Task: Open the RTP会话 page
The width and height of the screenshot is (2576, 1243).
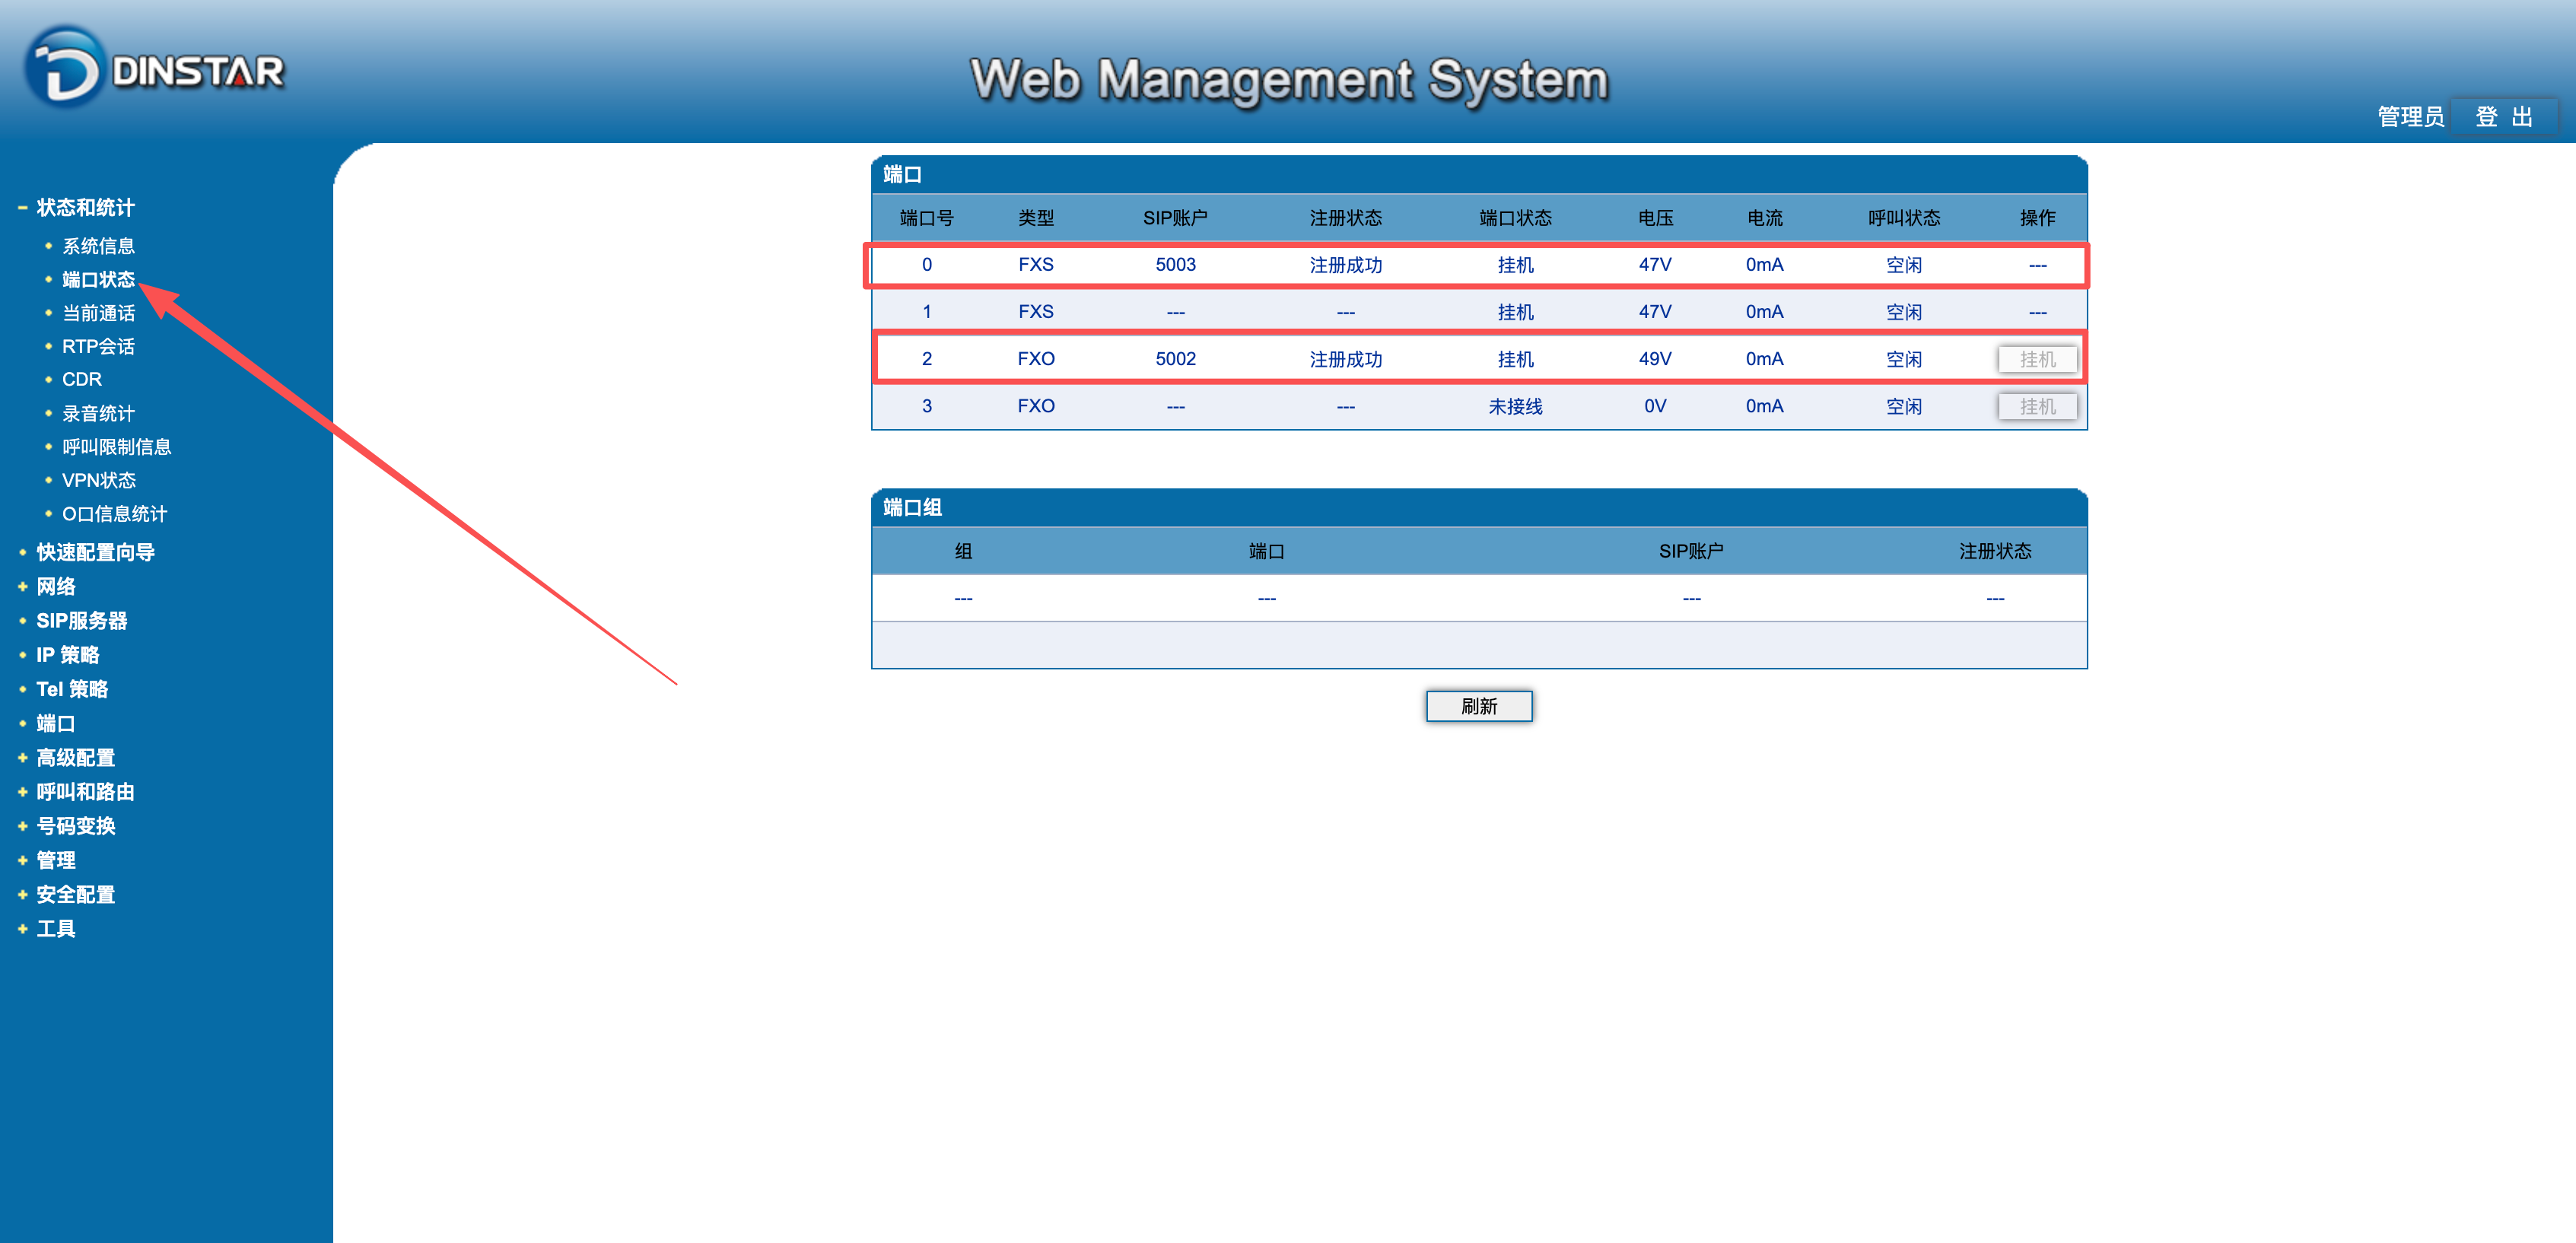Action: 98,346
